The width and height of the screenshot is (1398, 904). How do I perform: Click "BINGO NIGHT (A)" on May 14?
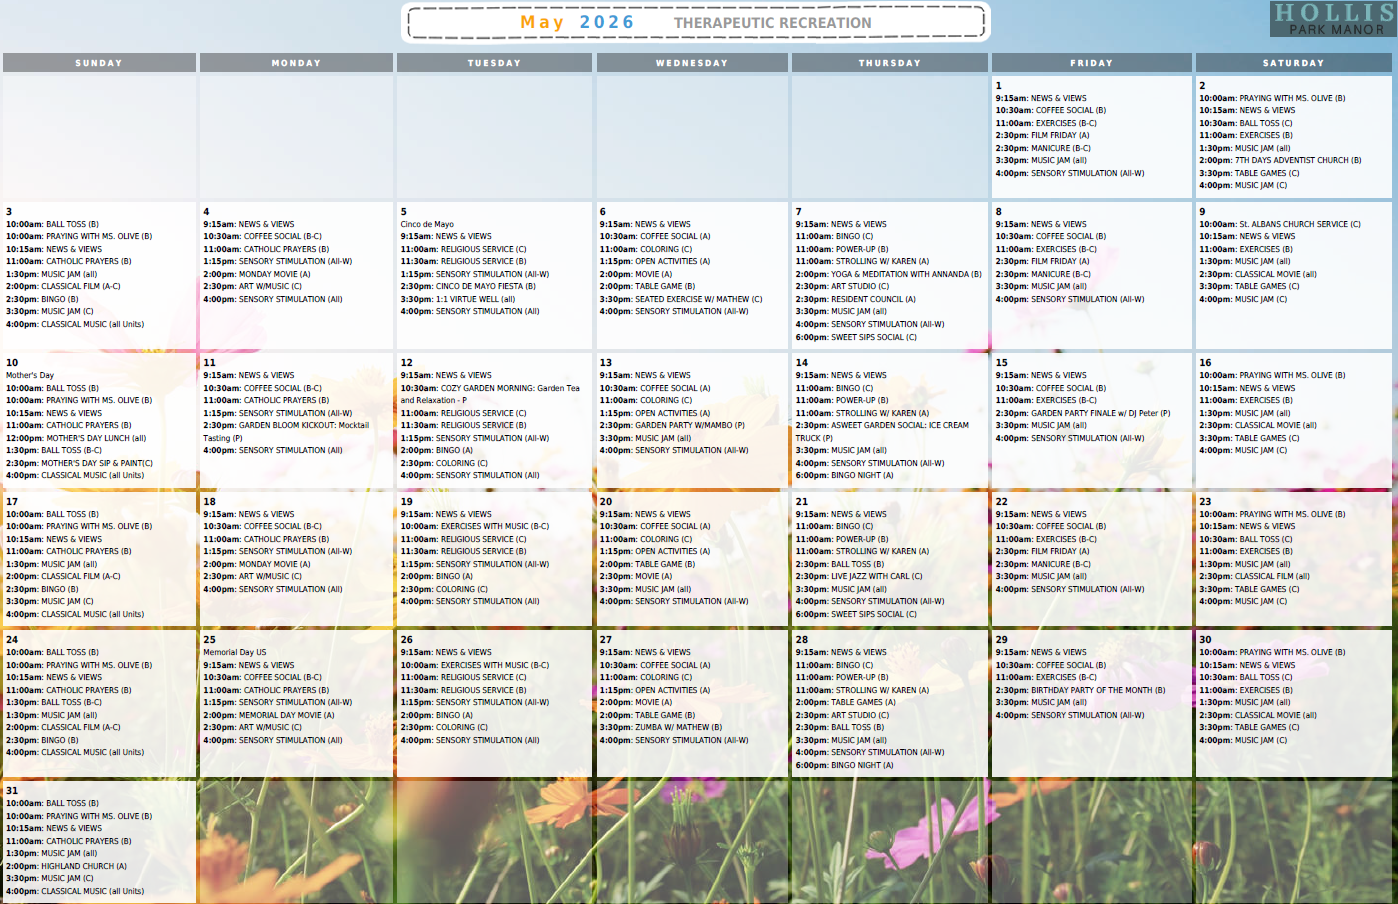[x=862, y=476]
